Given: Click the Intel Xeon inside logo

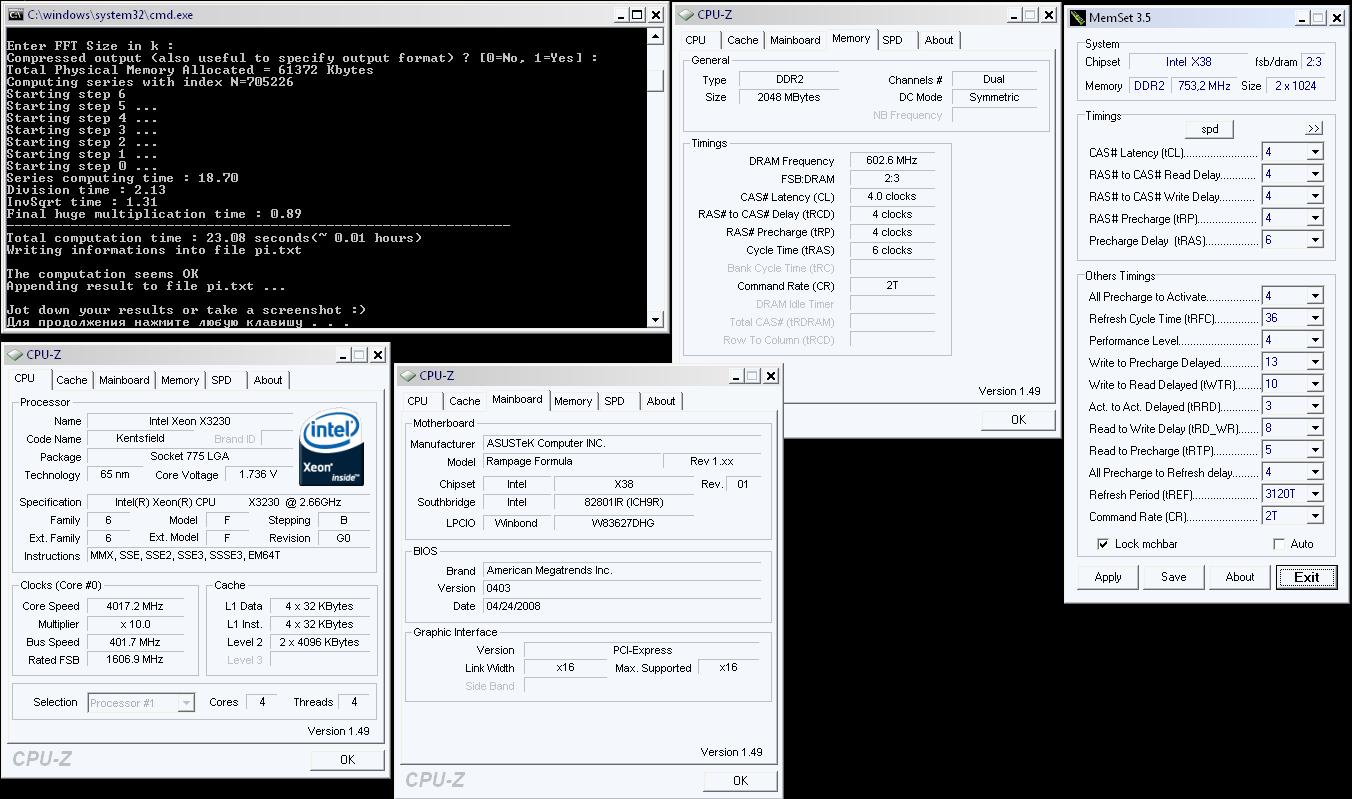Looking at the screenshot, I should [330, 447].
